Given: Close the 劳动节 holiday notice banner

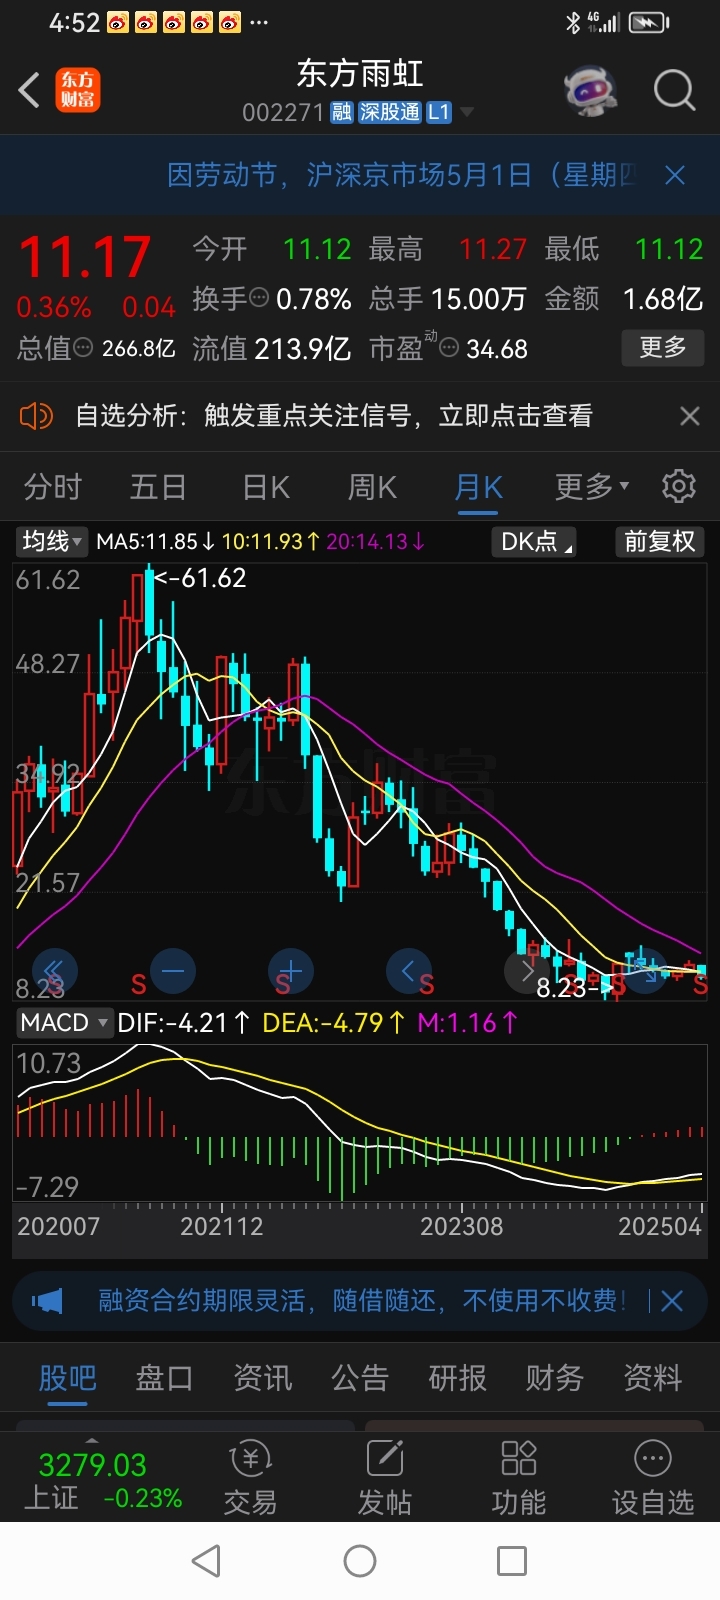Looking at the screenshot, I should click(675, 176).
